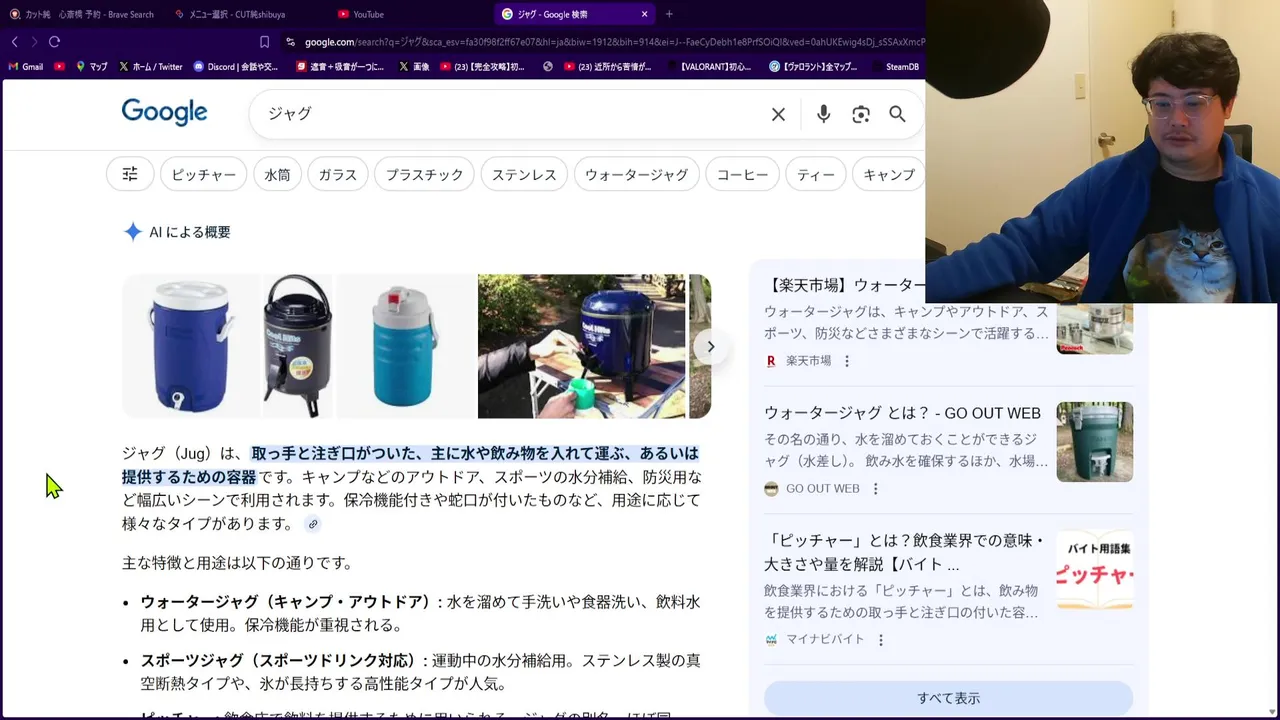Open GO OUT WEB result options menu
1280x720 pixels.
[x=875, y=489]
